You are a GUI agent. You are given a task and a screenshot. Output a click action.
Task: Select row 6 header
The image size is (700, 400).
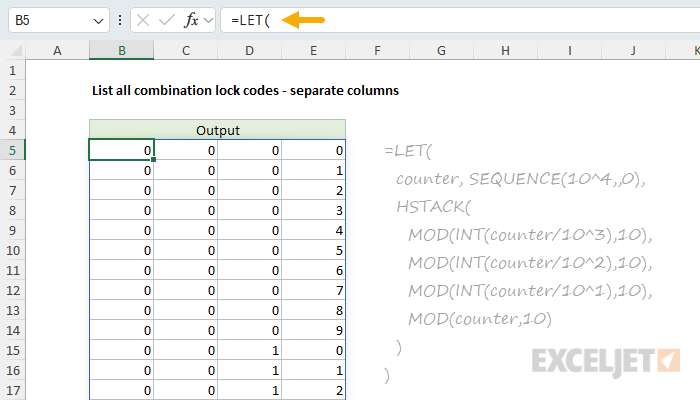12,171
